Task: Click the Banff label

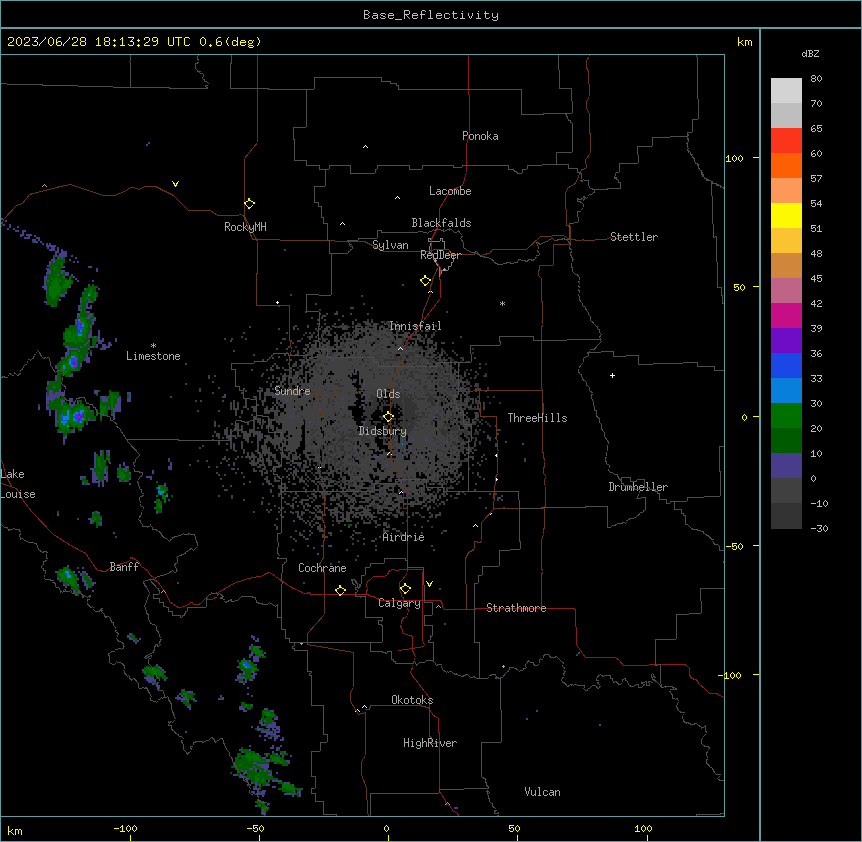Action: point(124,567)
